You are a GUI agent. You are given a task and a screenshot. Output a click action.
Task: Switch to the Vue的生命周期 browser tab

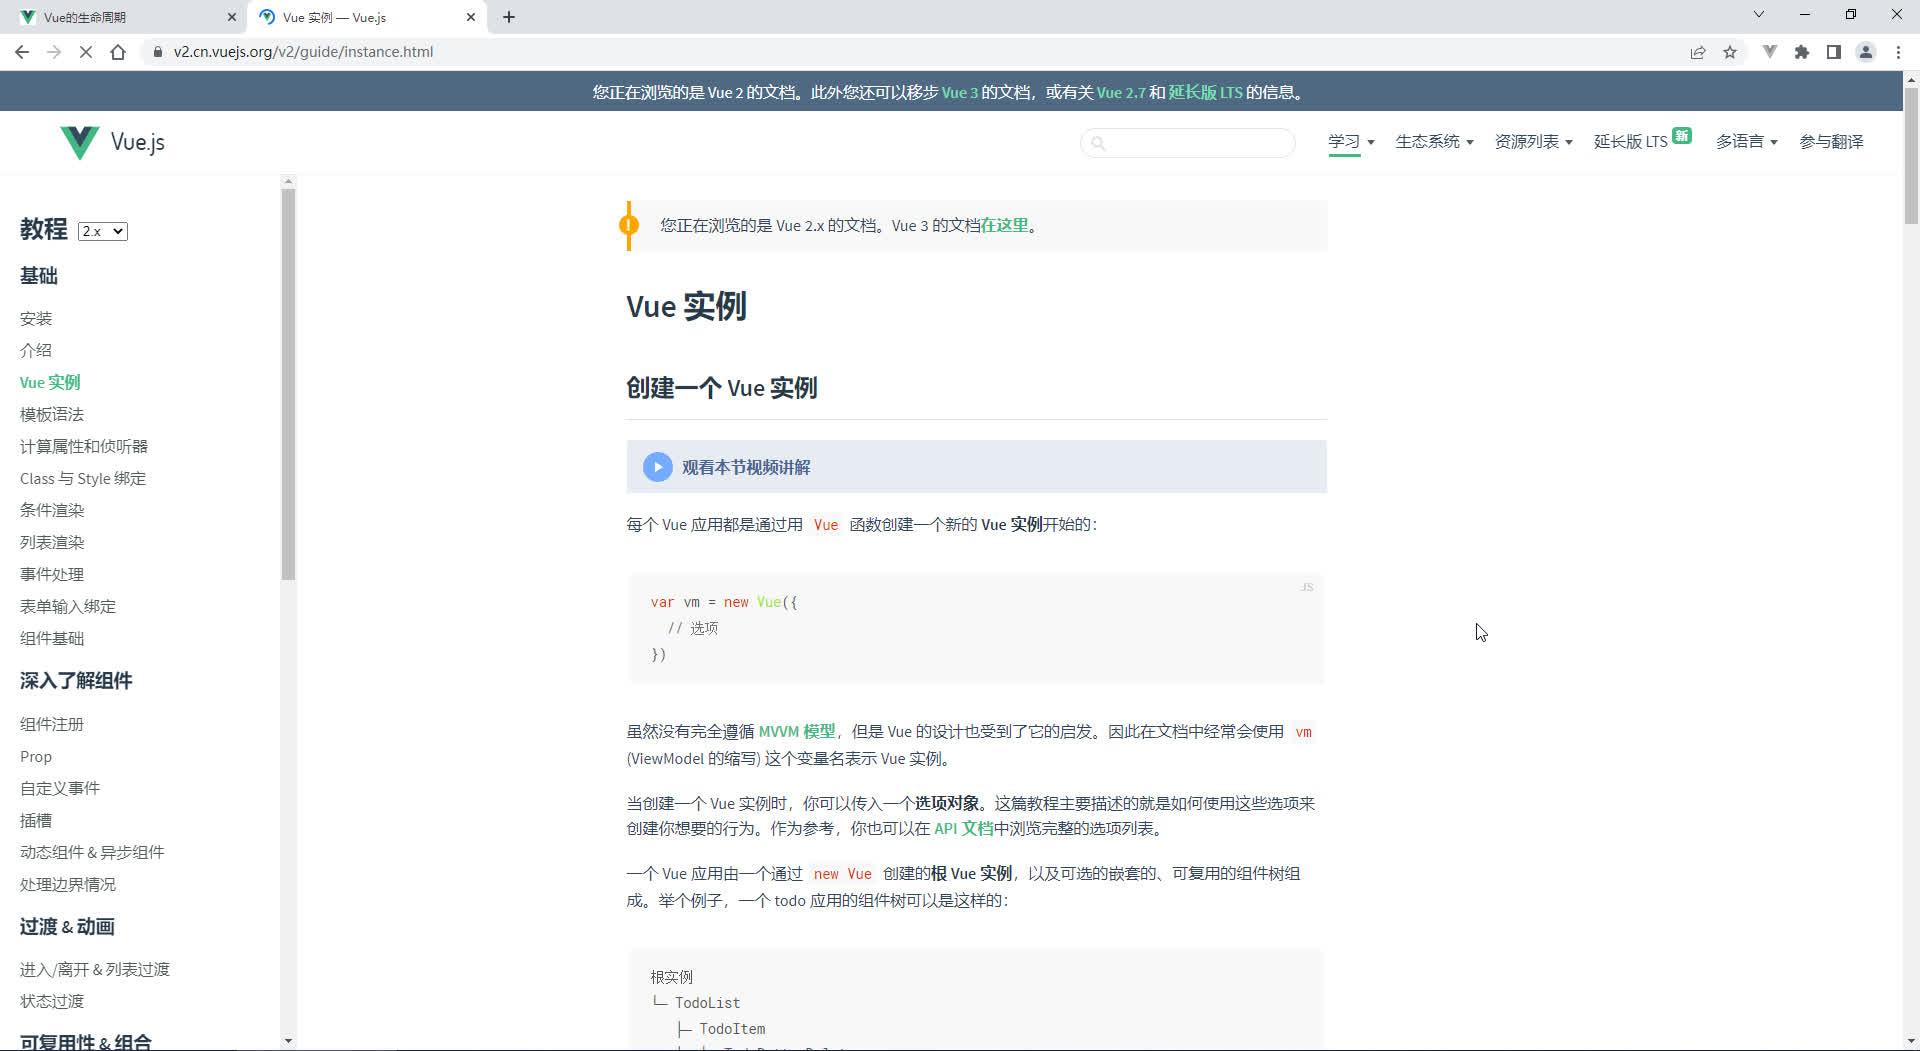click(120, 17)
